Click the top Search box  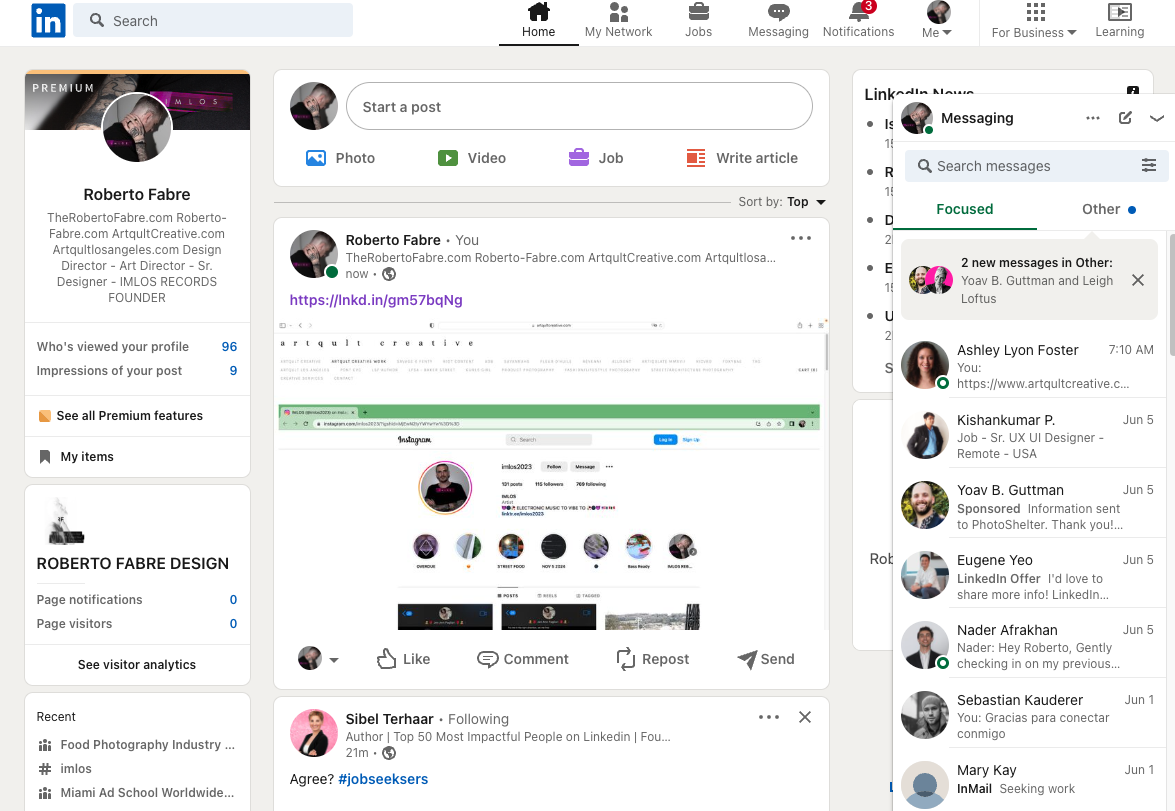[x=213, y=20]
